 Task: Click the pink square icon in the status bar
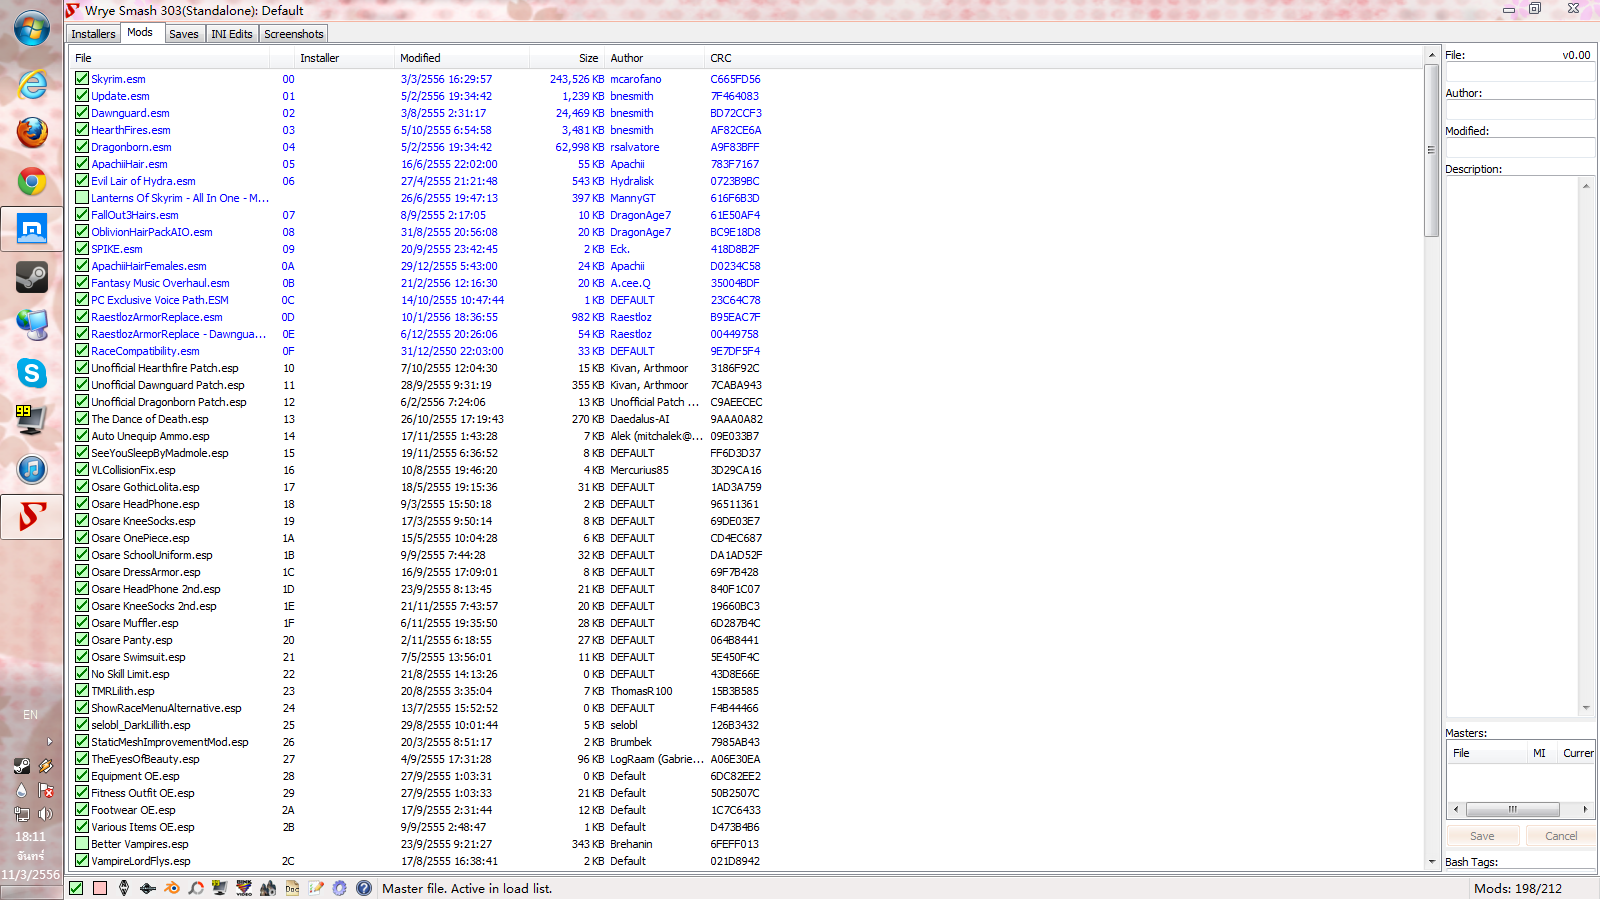pyautogui.click(x=100, y=888)
